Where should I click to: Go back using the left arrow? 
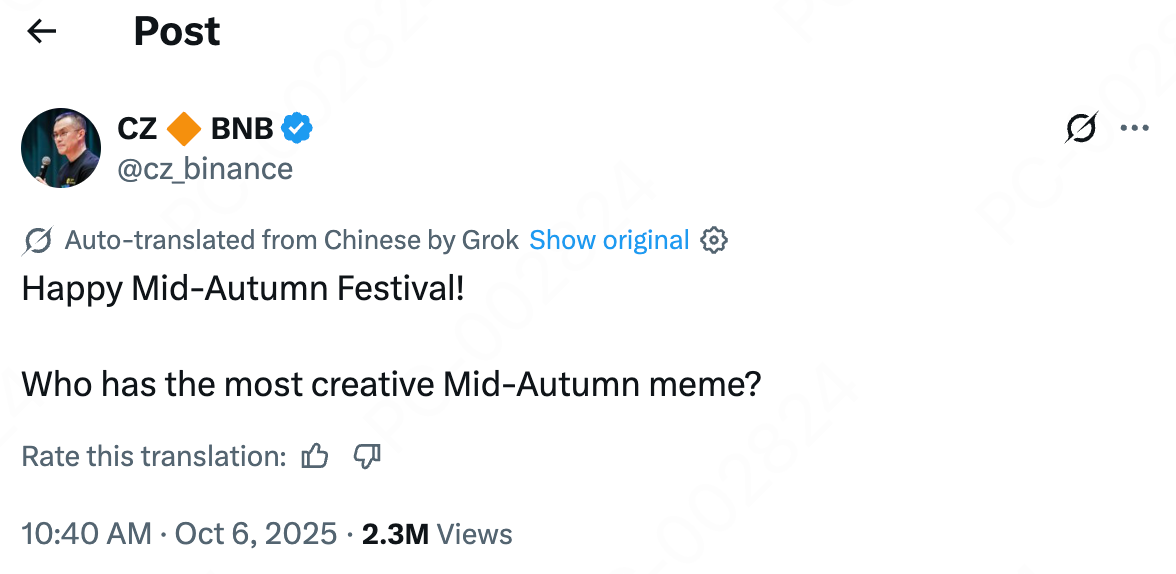click(42, 32)
